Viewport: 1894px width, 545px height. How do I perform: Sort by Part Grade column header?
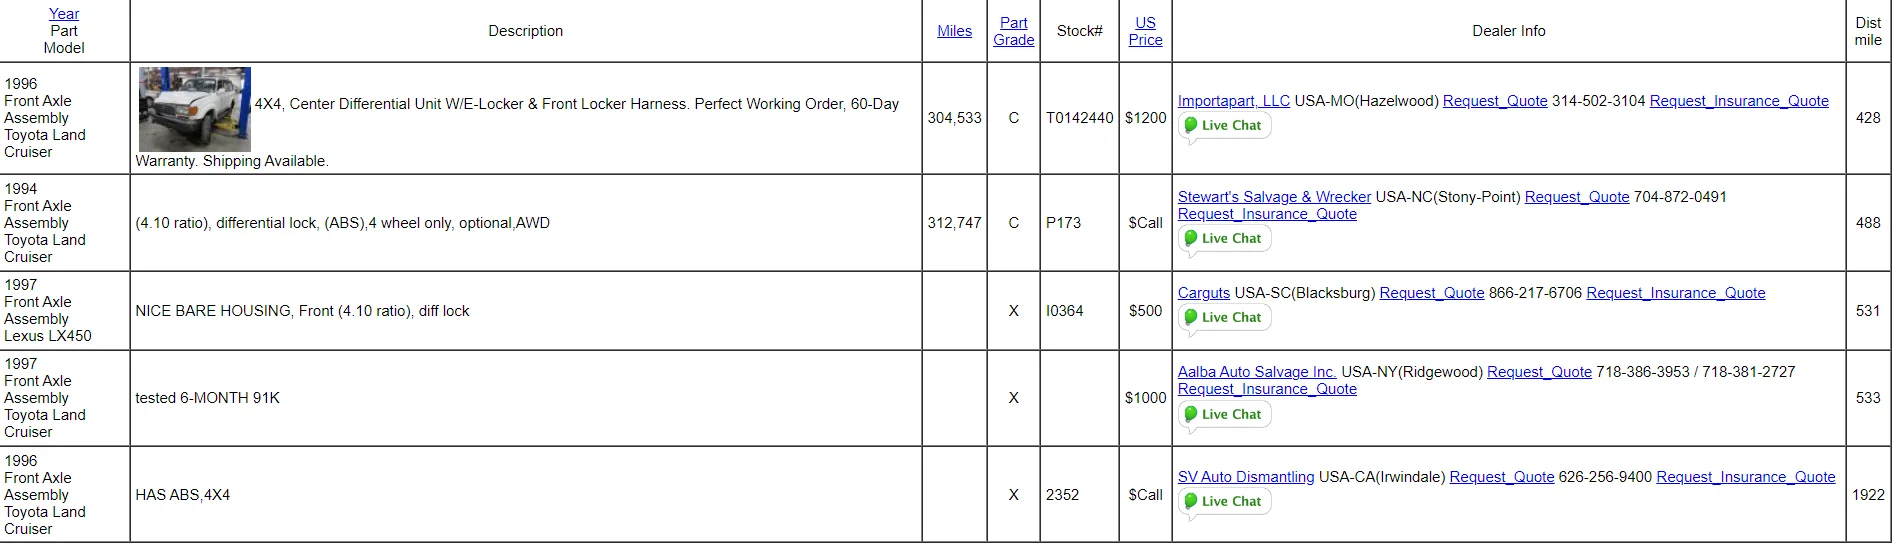click(1013, 31)
